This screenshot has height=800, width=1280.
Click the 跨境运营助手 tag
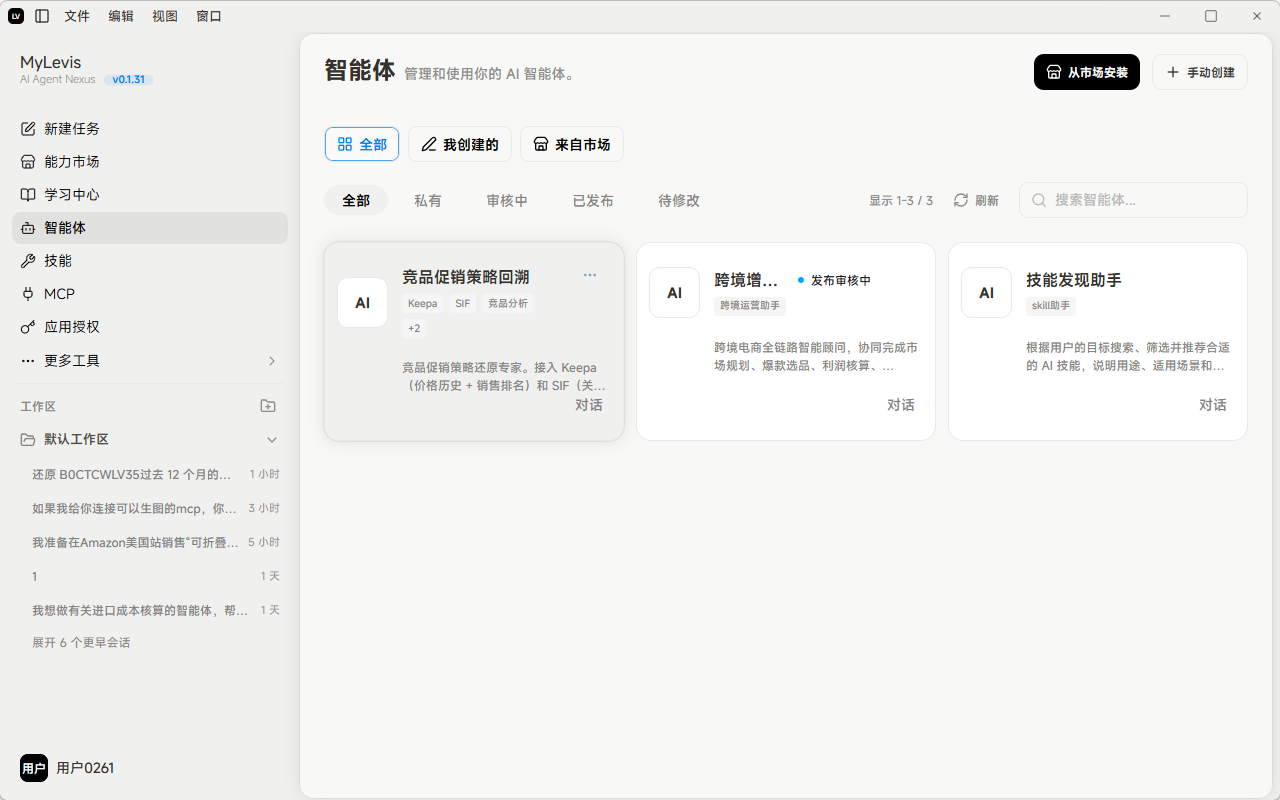[750, 305]
